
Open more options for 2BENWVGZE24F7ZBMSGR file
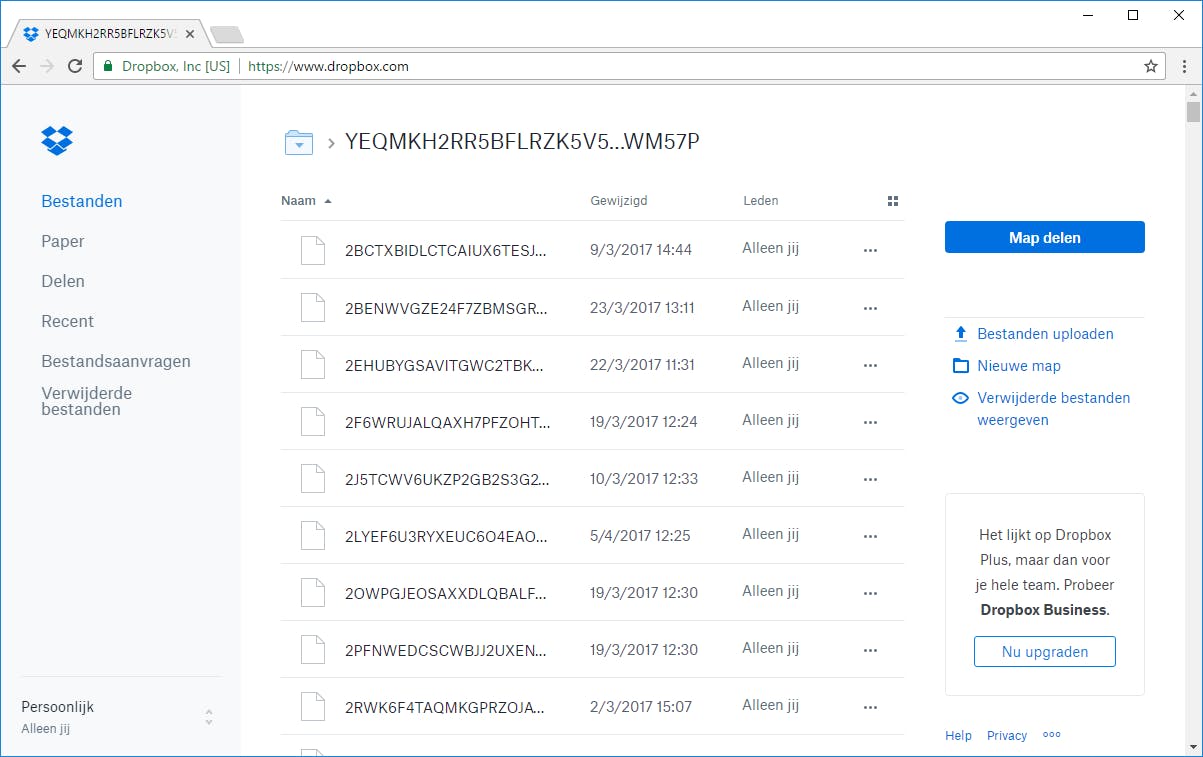tap(870, 308)
